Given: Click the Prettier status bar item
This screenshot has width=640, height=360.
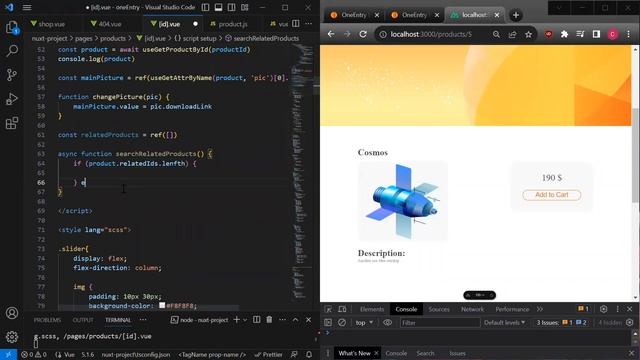Looking at the screenshot, I should tap(268, 355).
